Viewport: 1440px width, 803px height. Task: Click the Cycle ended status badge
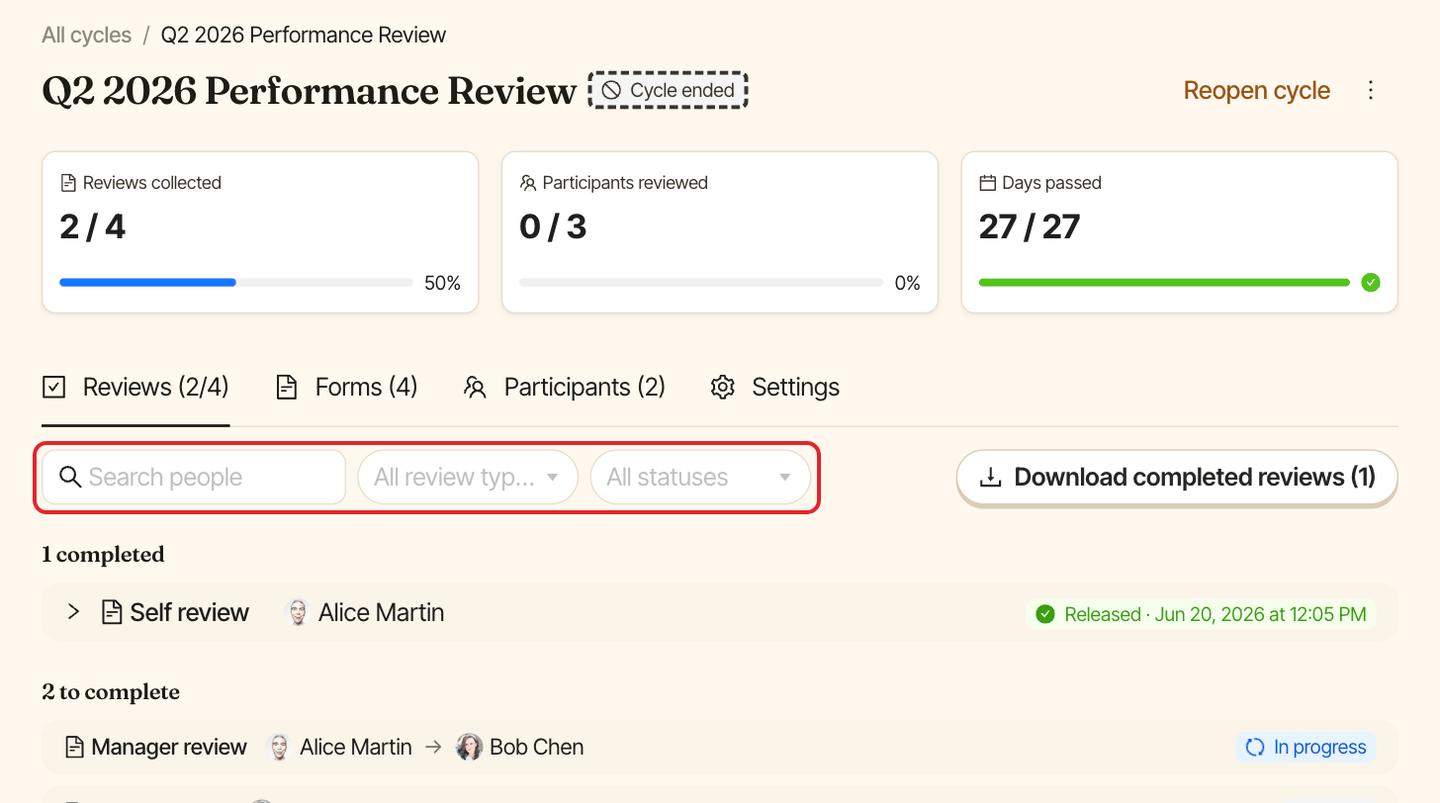[x=668, y=90]
